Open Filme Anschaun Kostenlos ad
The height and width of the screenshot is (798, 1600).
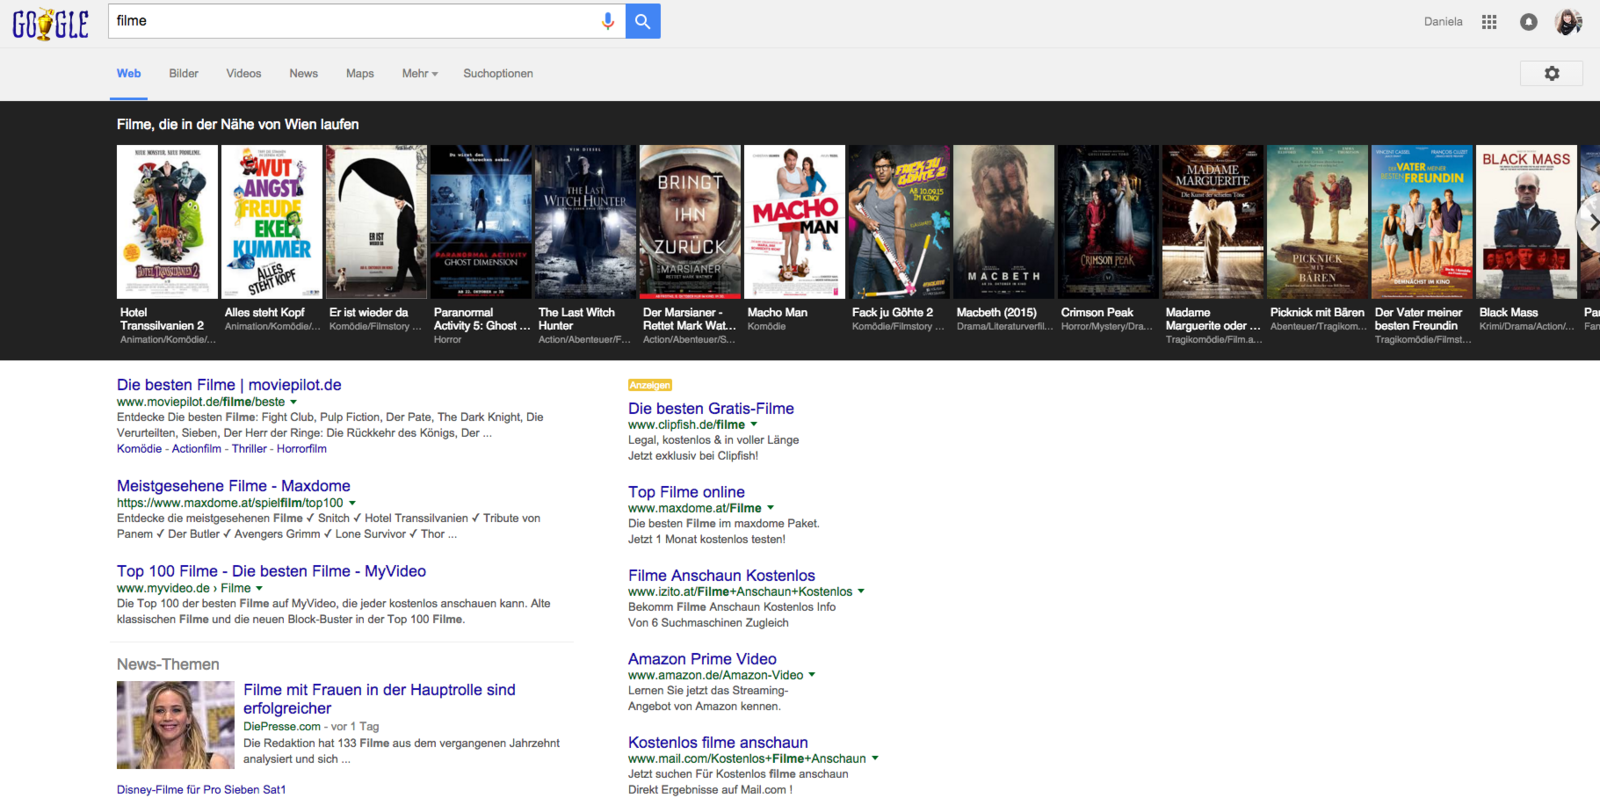[721, 575]
